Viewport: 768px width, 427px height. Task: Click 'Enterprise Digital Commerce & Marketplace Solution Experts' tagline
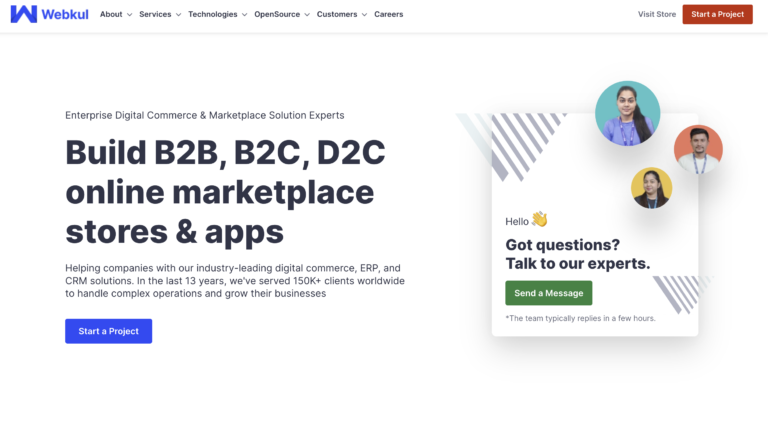point(205,115)
